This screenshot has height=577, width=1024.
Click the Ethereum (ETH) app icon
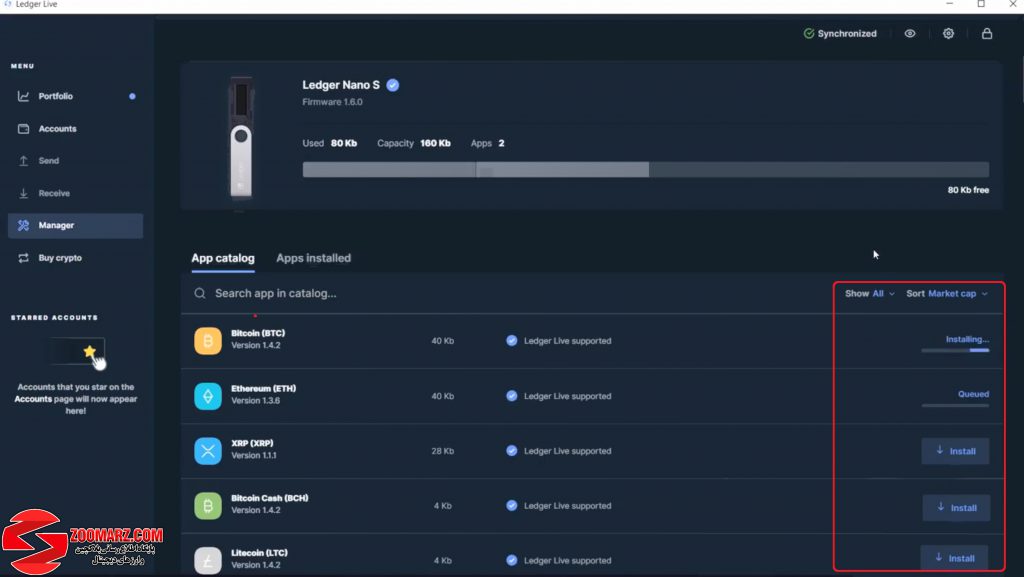[208, 396]
